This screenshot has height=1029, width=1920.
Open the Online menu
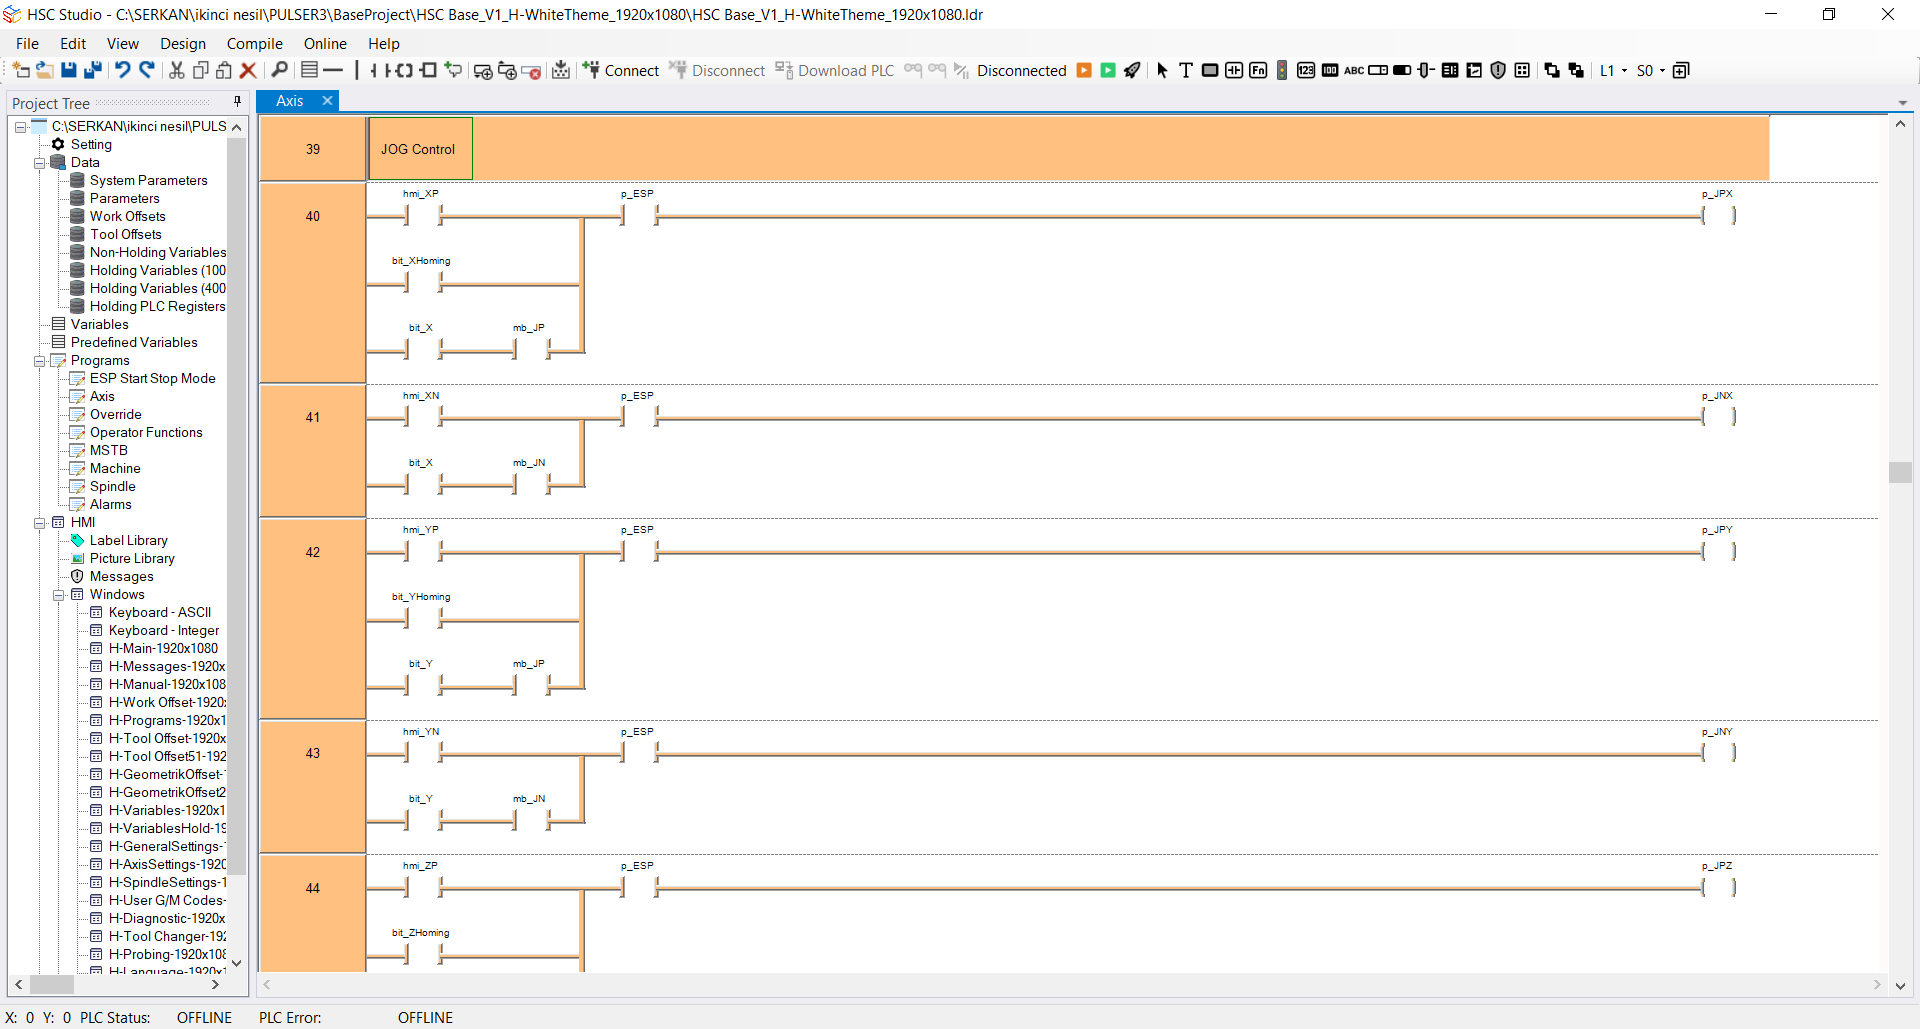click(325, 43)
